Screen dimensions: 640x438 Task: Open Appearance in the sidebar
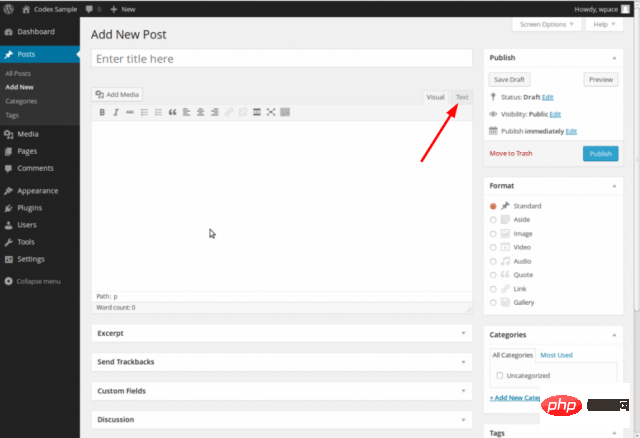[x=40, y=191]
